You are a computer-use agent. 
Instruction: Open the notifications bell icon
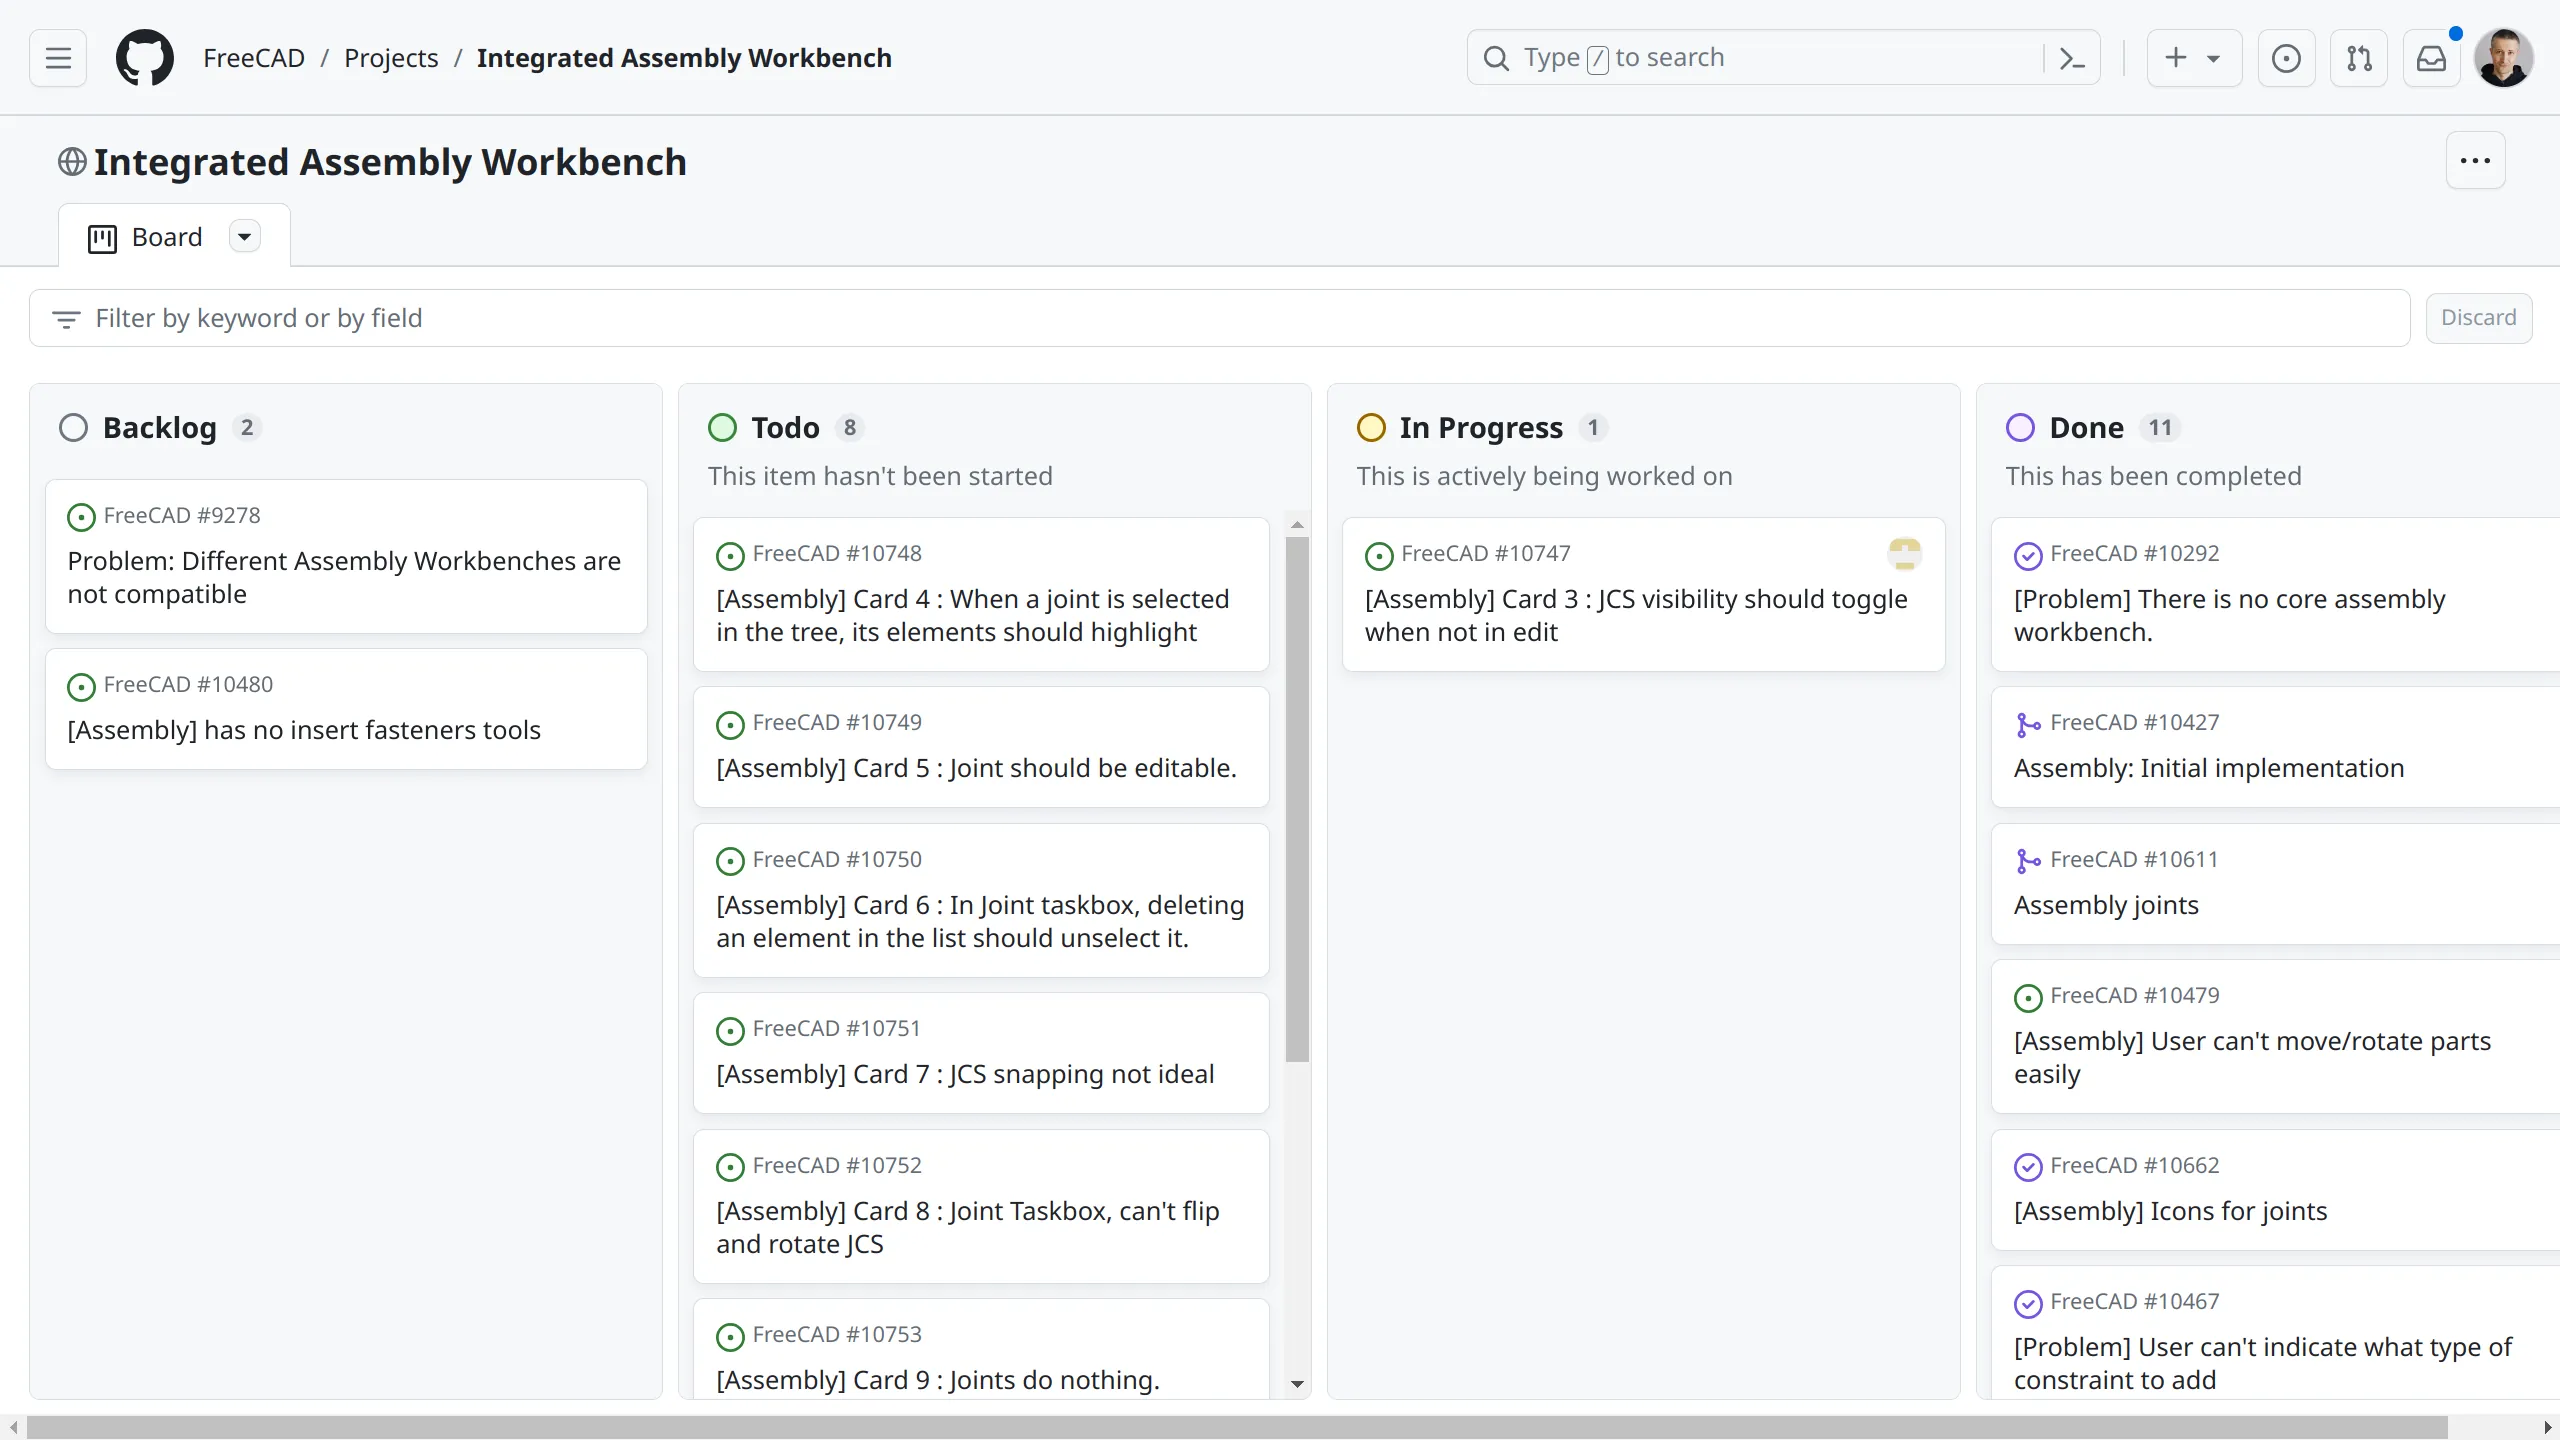(2433, 58)
